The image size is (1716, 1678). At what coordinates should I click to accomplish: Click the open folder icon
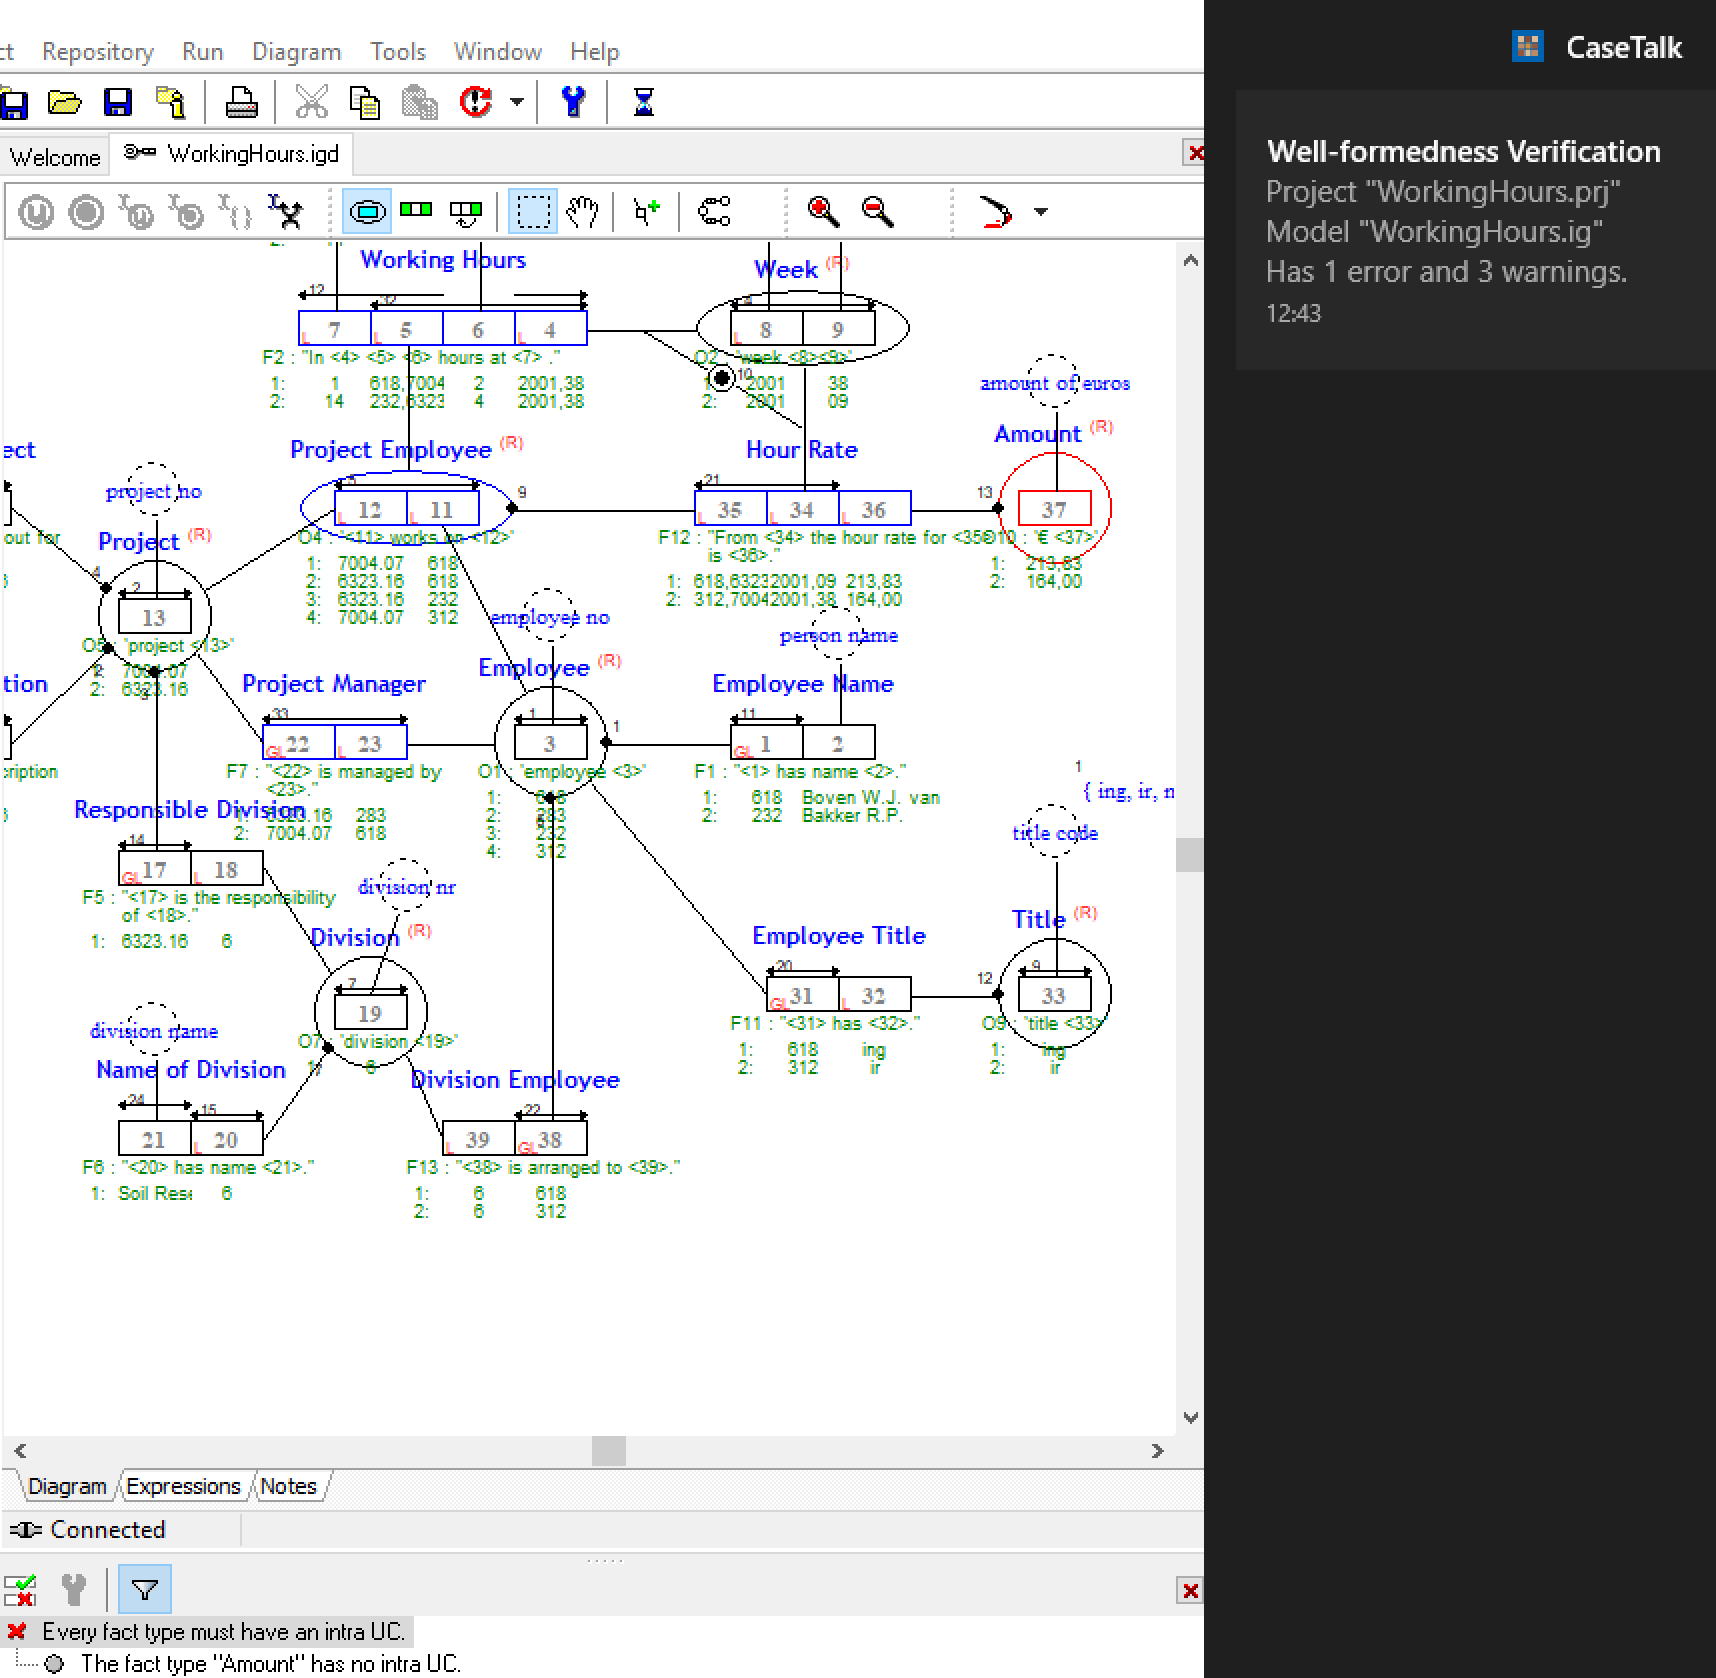click(65, 102)
